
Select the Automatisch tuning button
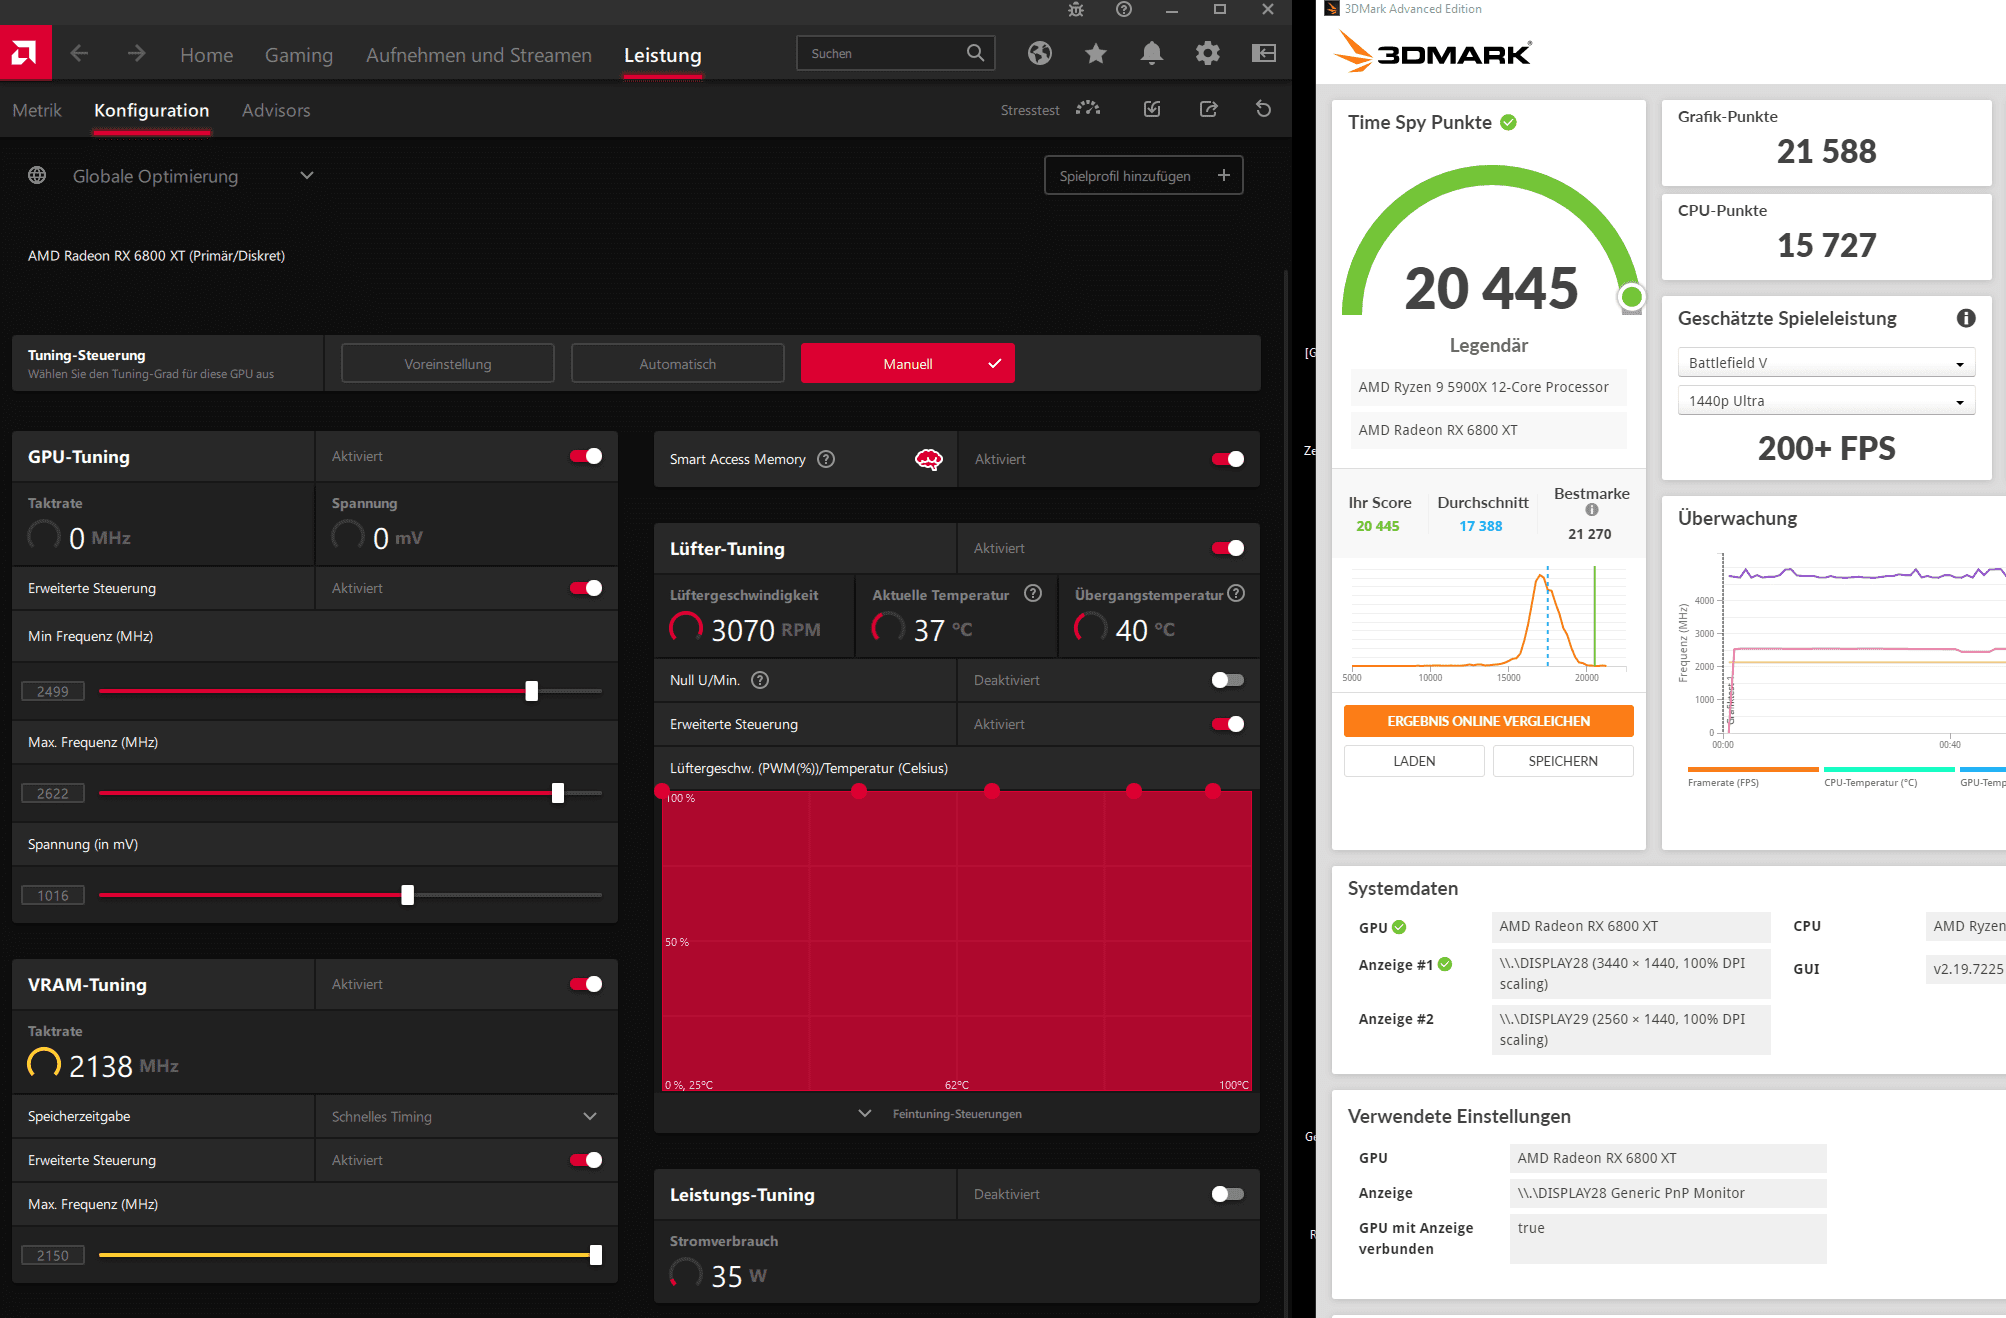click(677, 364)
